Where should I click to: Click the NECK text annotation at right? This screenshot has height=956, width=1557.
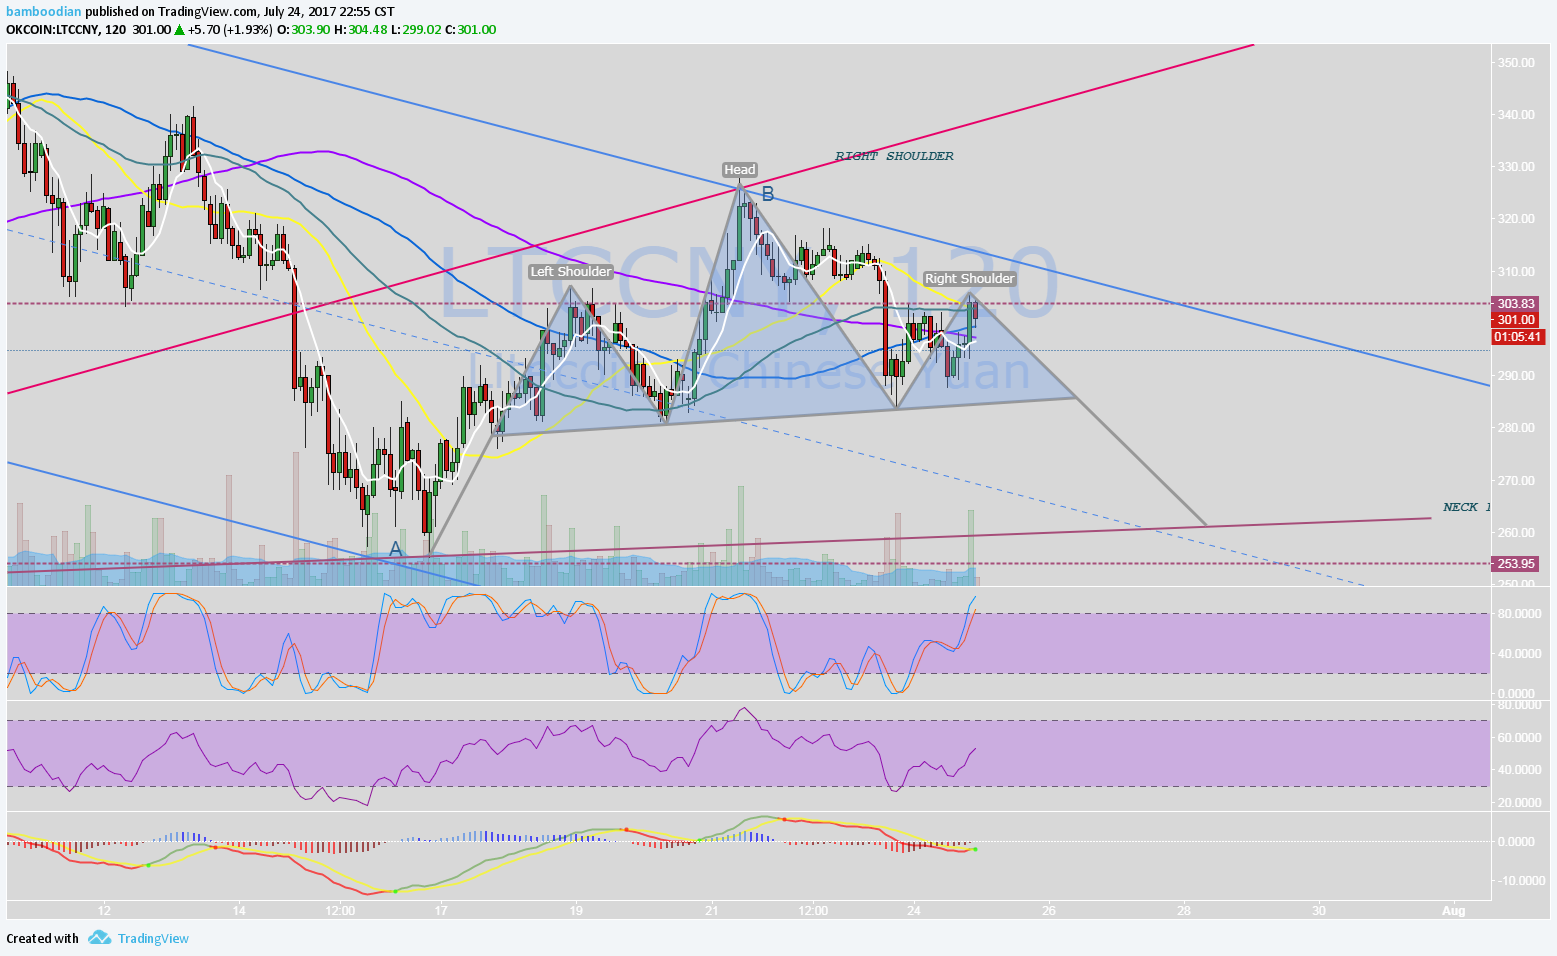point(1466,508)
